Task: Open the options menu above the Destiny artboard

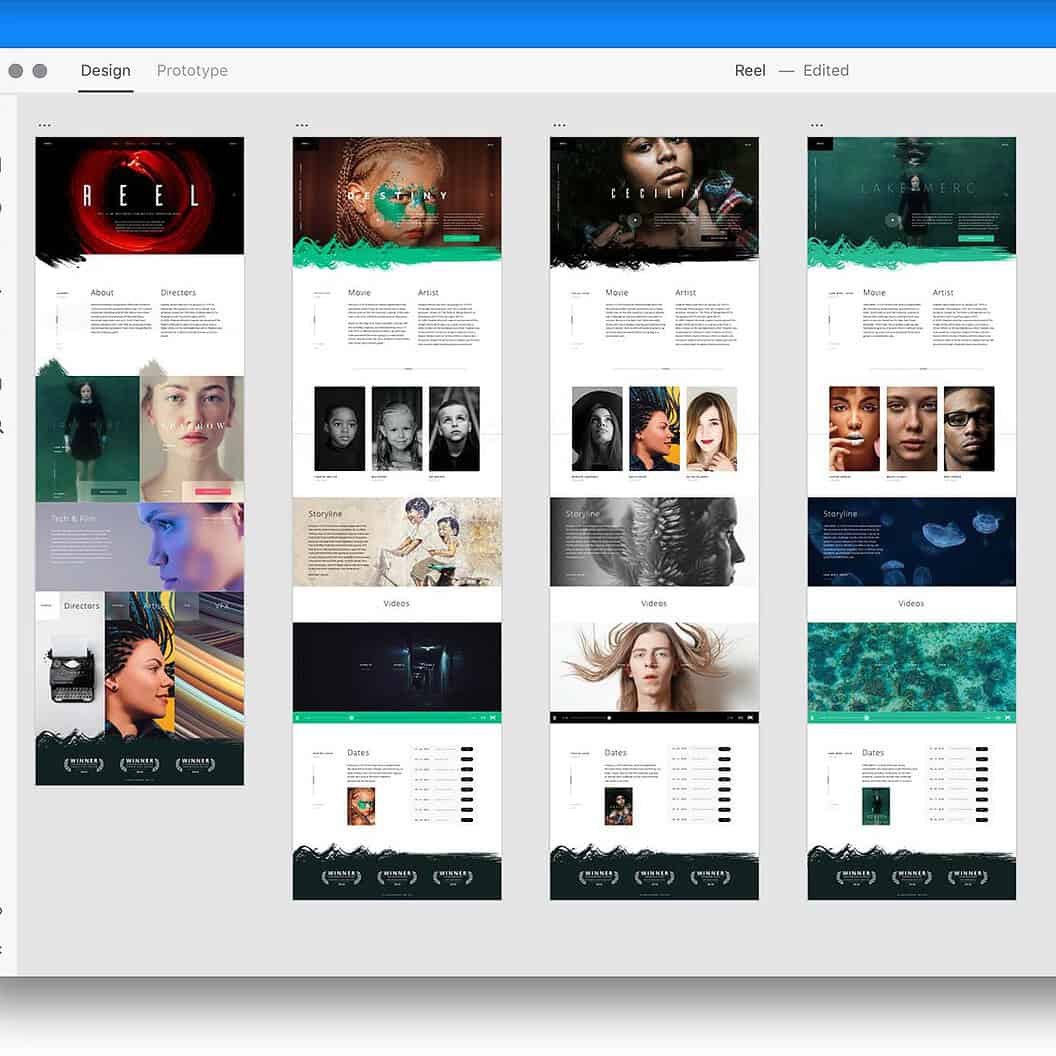Action: click(302, 124)
